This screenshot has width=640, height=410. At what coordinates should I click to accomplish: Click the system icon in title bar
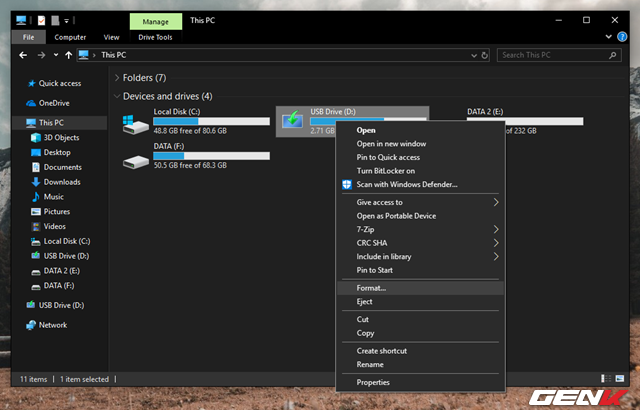click(x=21, y=20)
